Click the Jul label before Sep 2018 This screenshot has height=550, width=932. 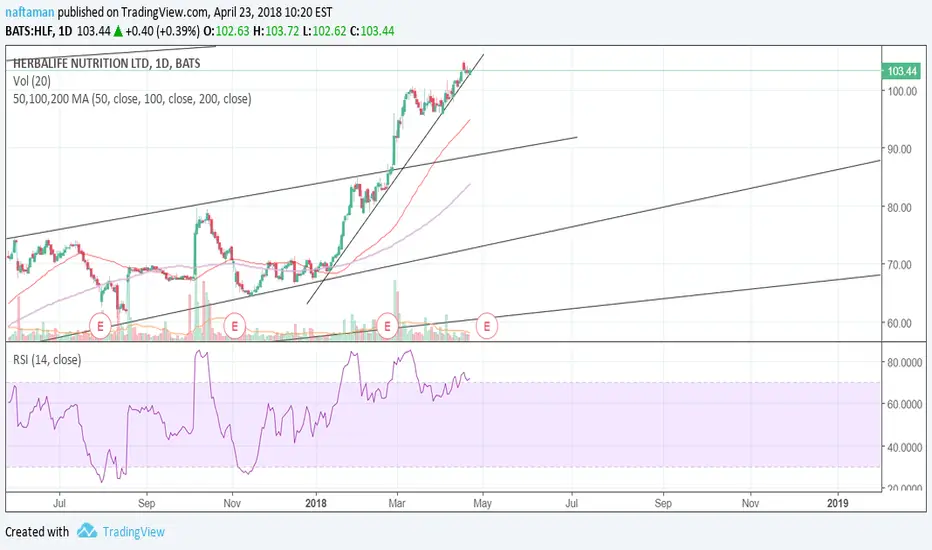(x=571, y=503)
